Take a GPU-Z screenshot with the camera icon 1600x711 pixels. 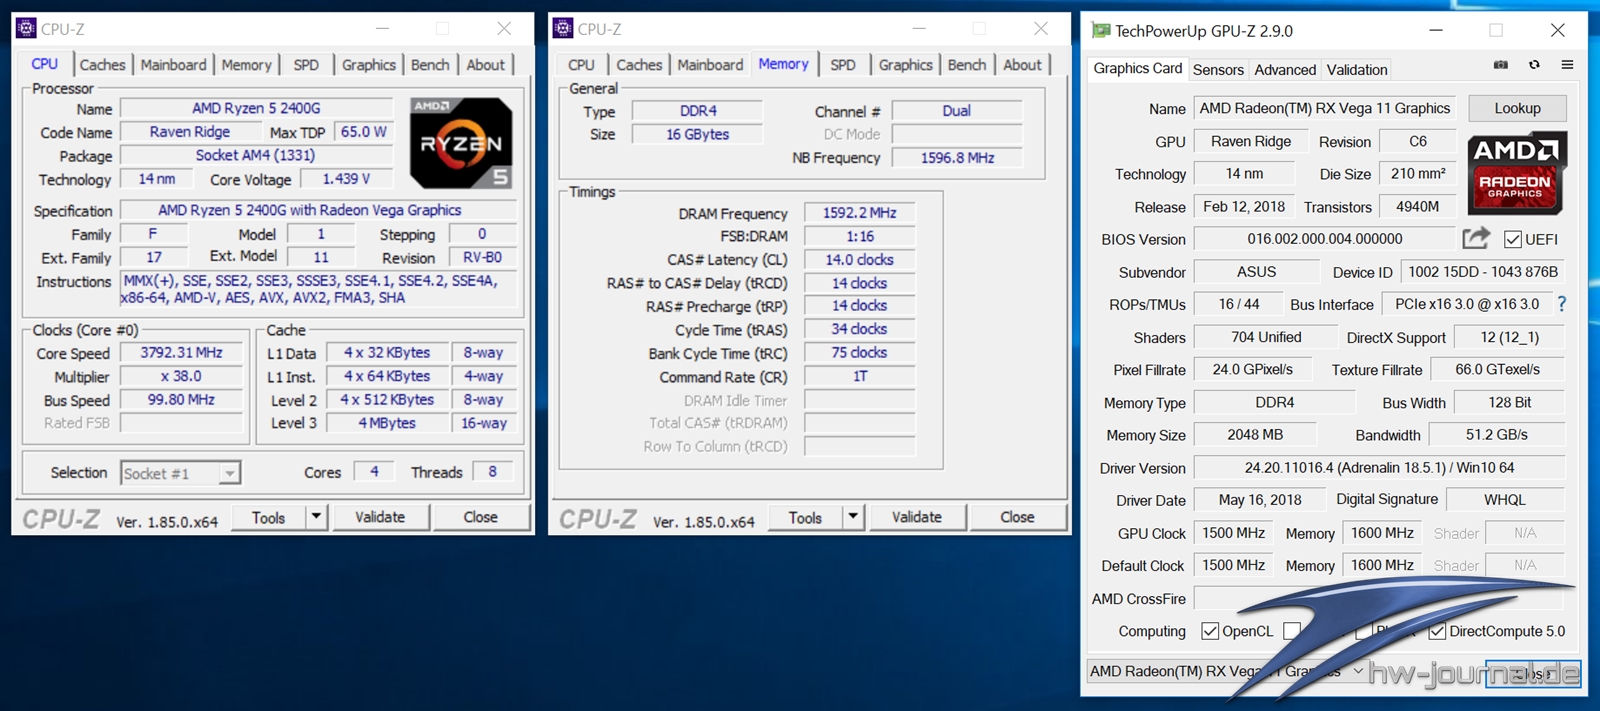coord(1501,65)
